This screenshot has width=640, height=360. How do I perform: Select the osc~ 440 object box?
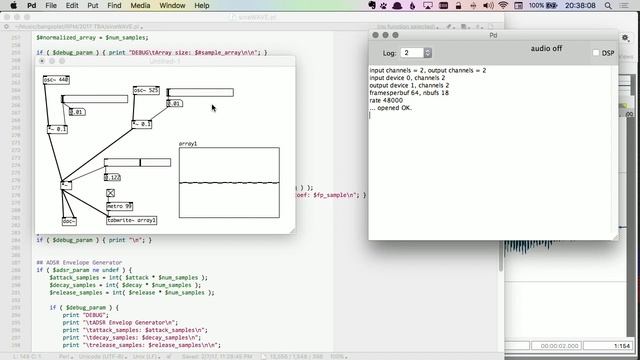click(x=56, y=80)
